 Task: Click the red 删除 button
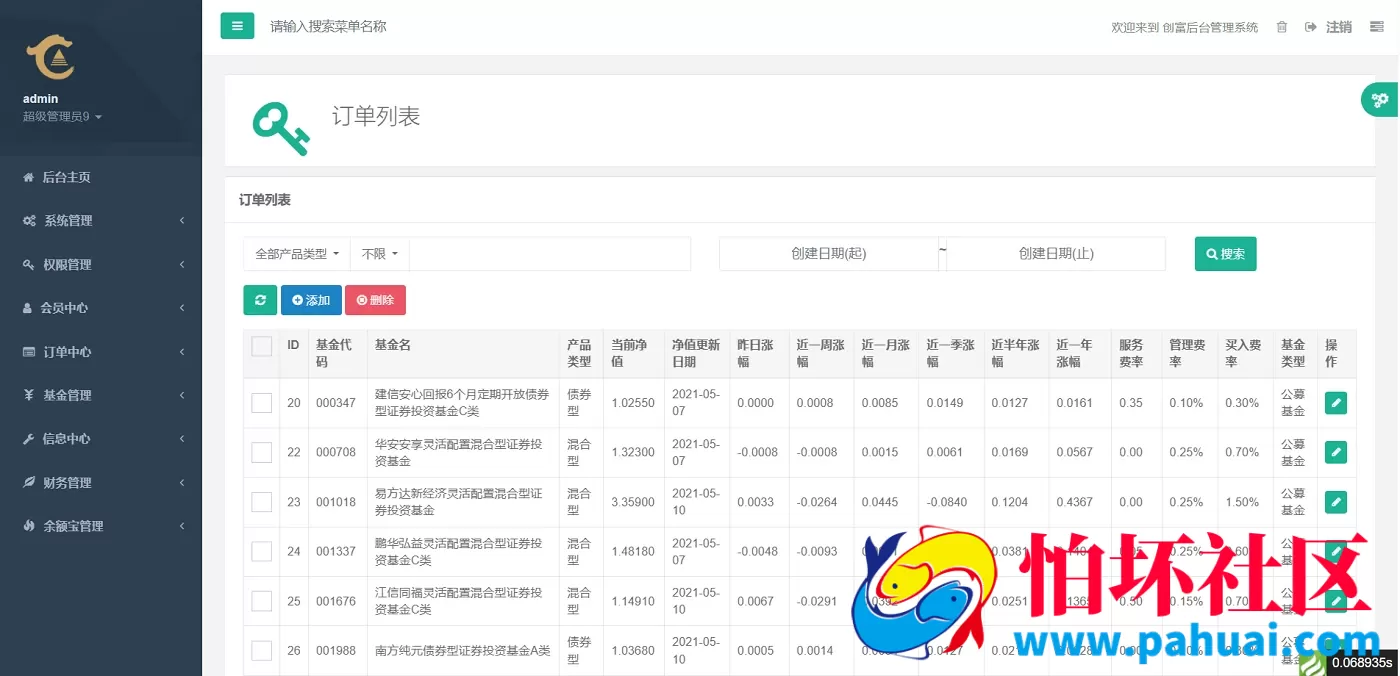point(375,300)
